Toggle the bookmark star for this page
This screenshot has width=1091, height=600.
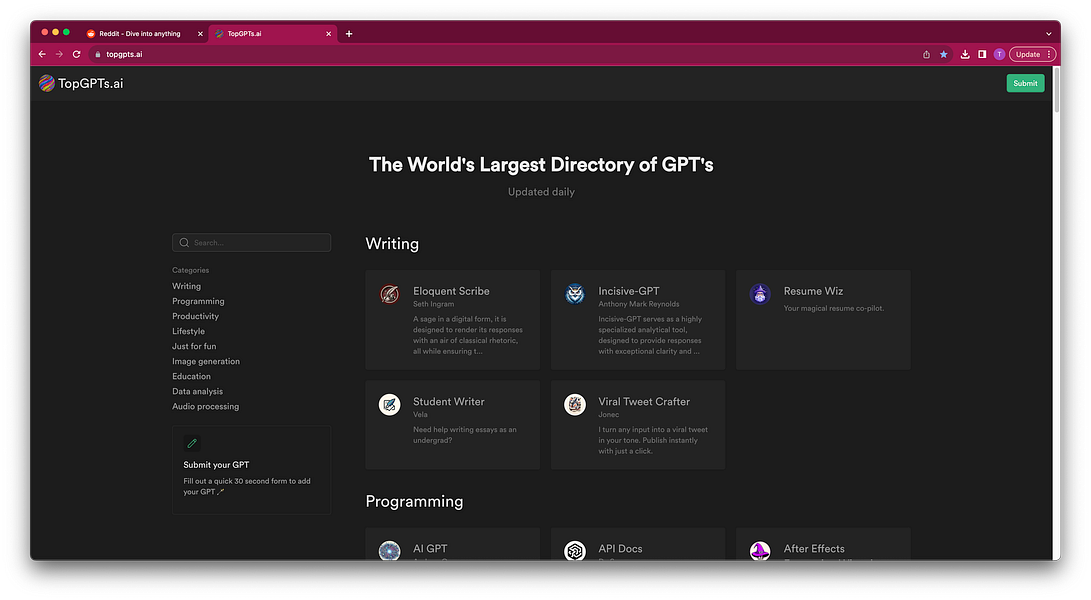click(x=943, y=54)
